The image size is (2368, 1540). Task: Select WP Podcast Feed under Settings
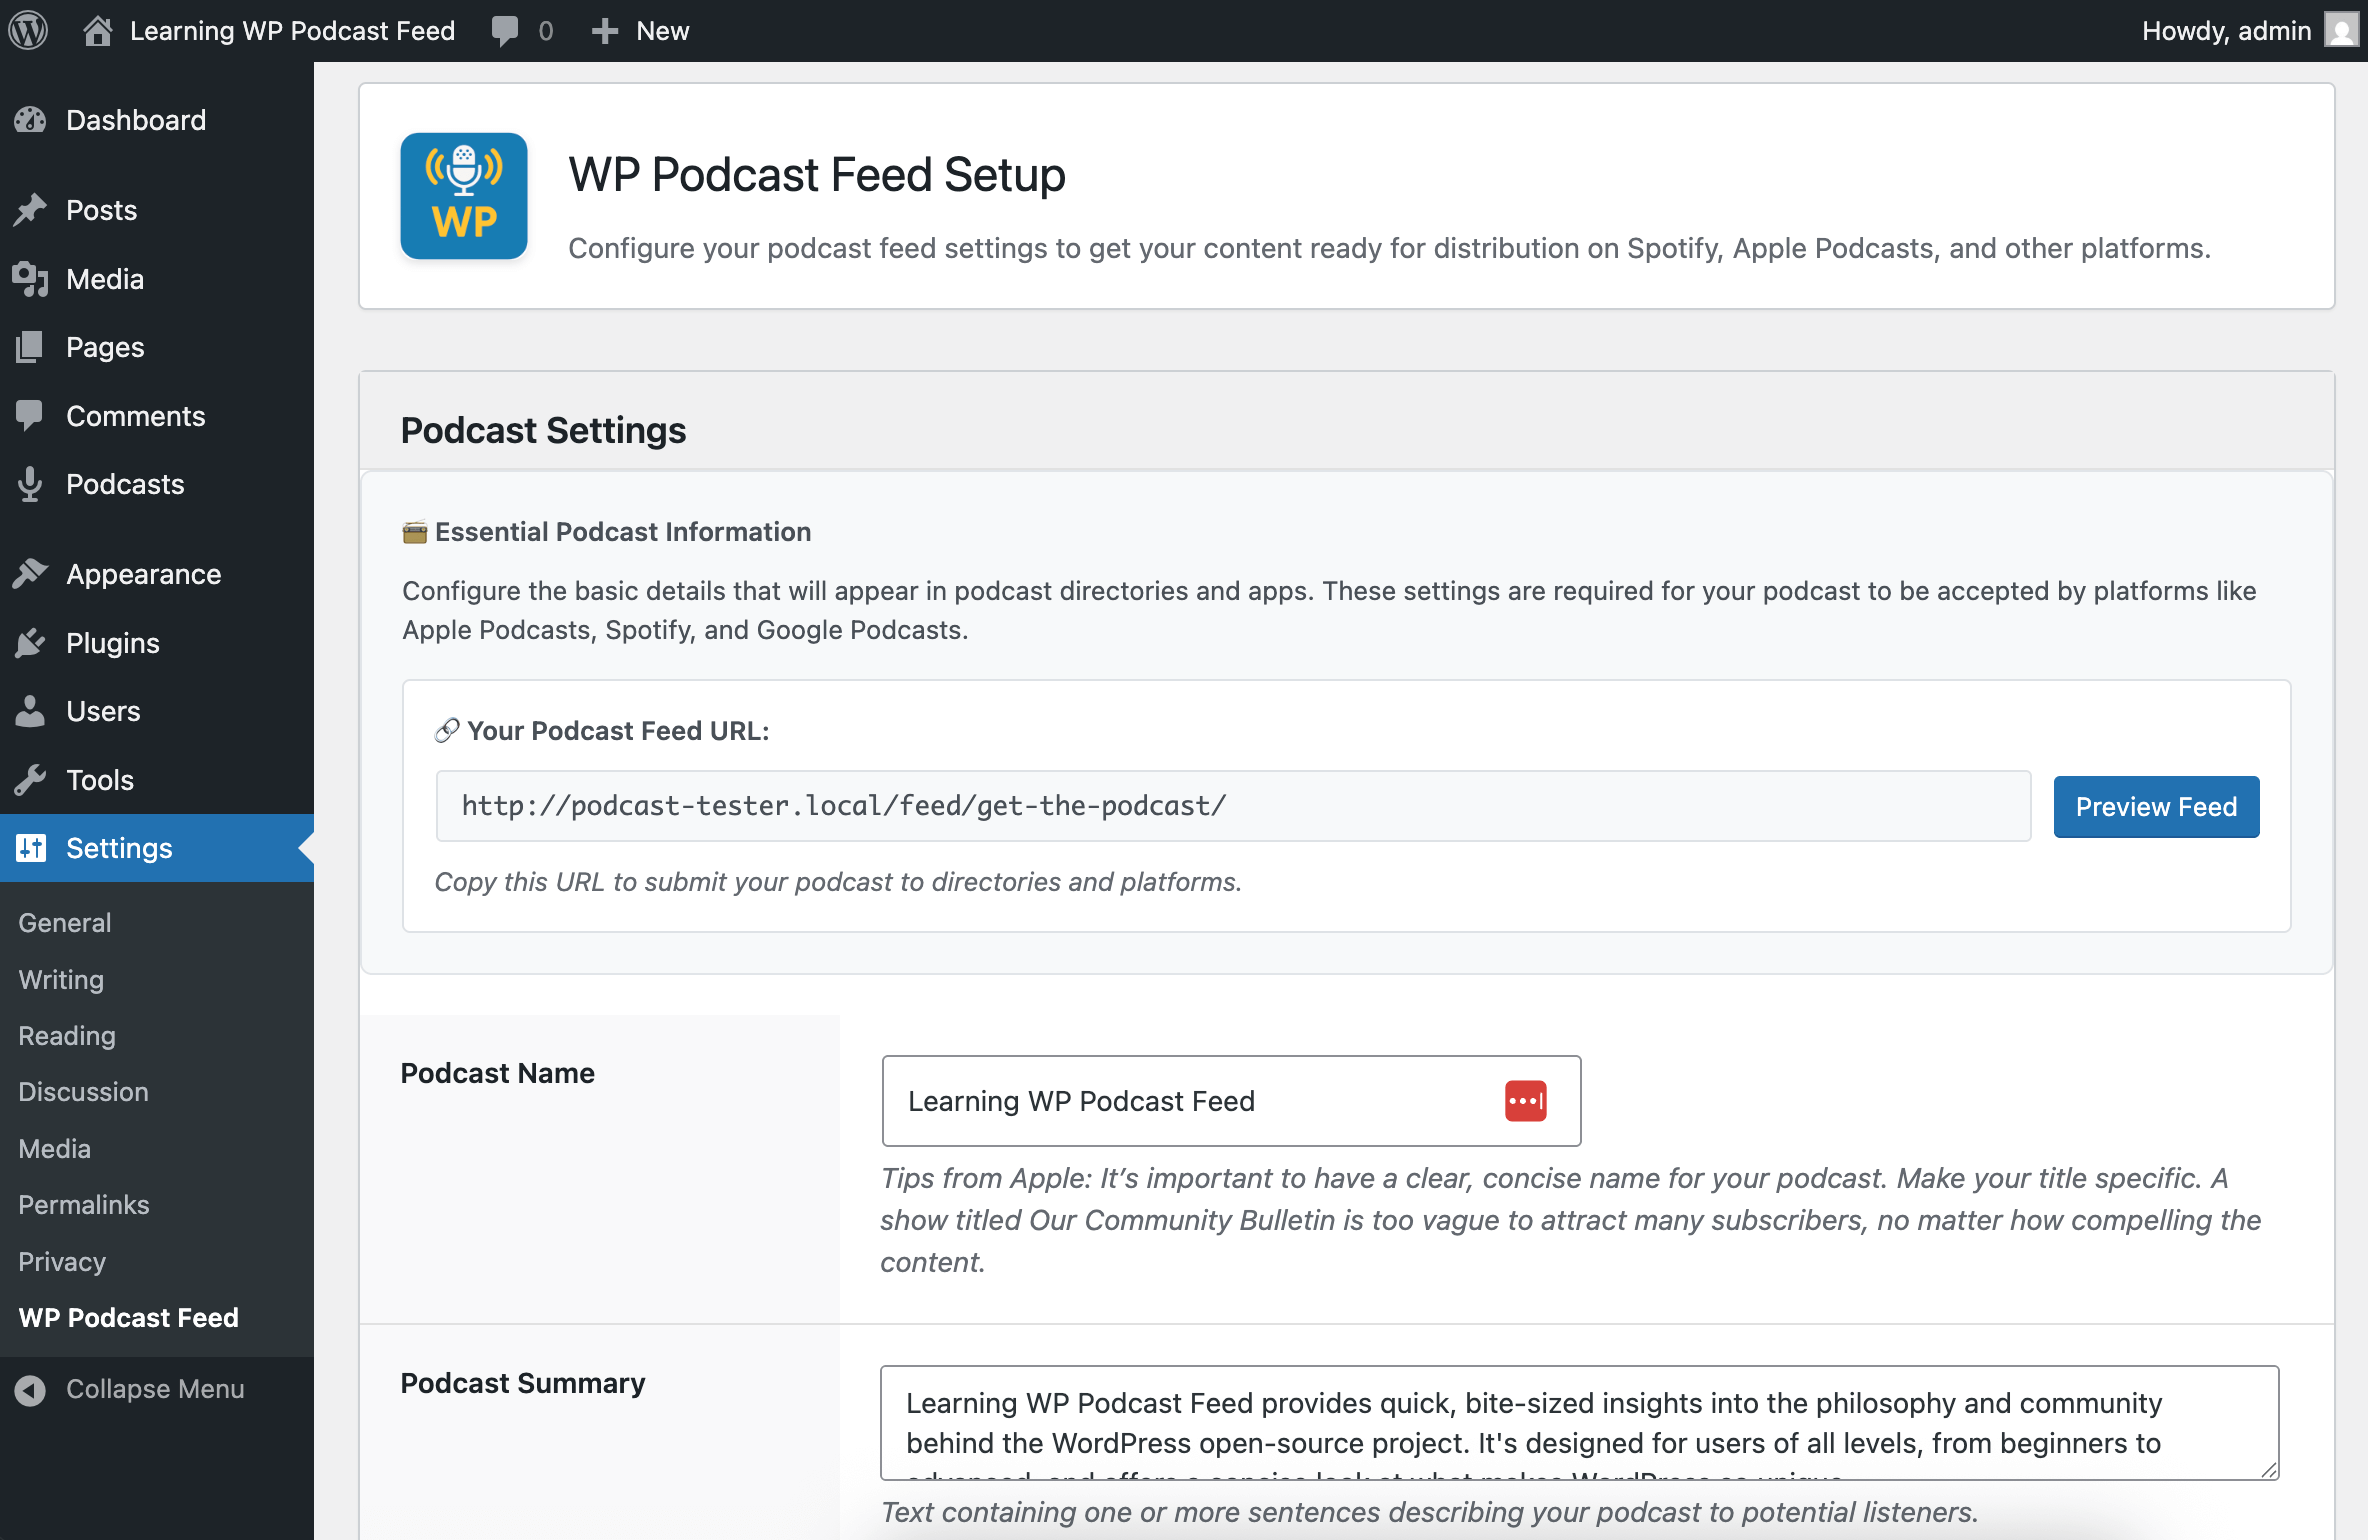coord(128,1317)
